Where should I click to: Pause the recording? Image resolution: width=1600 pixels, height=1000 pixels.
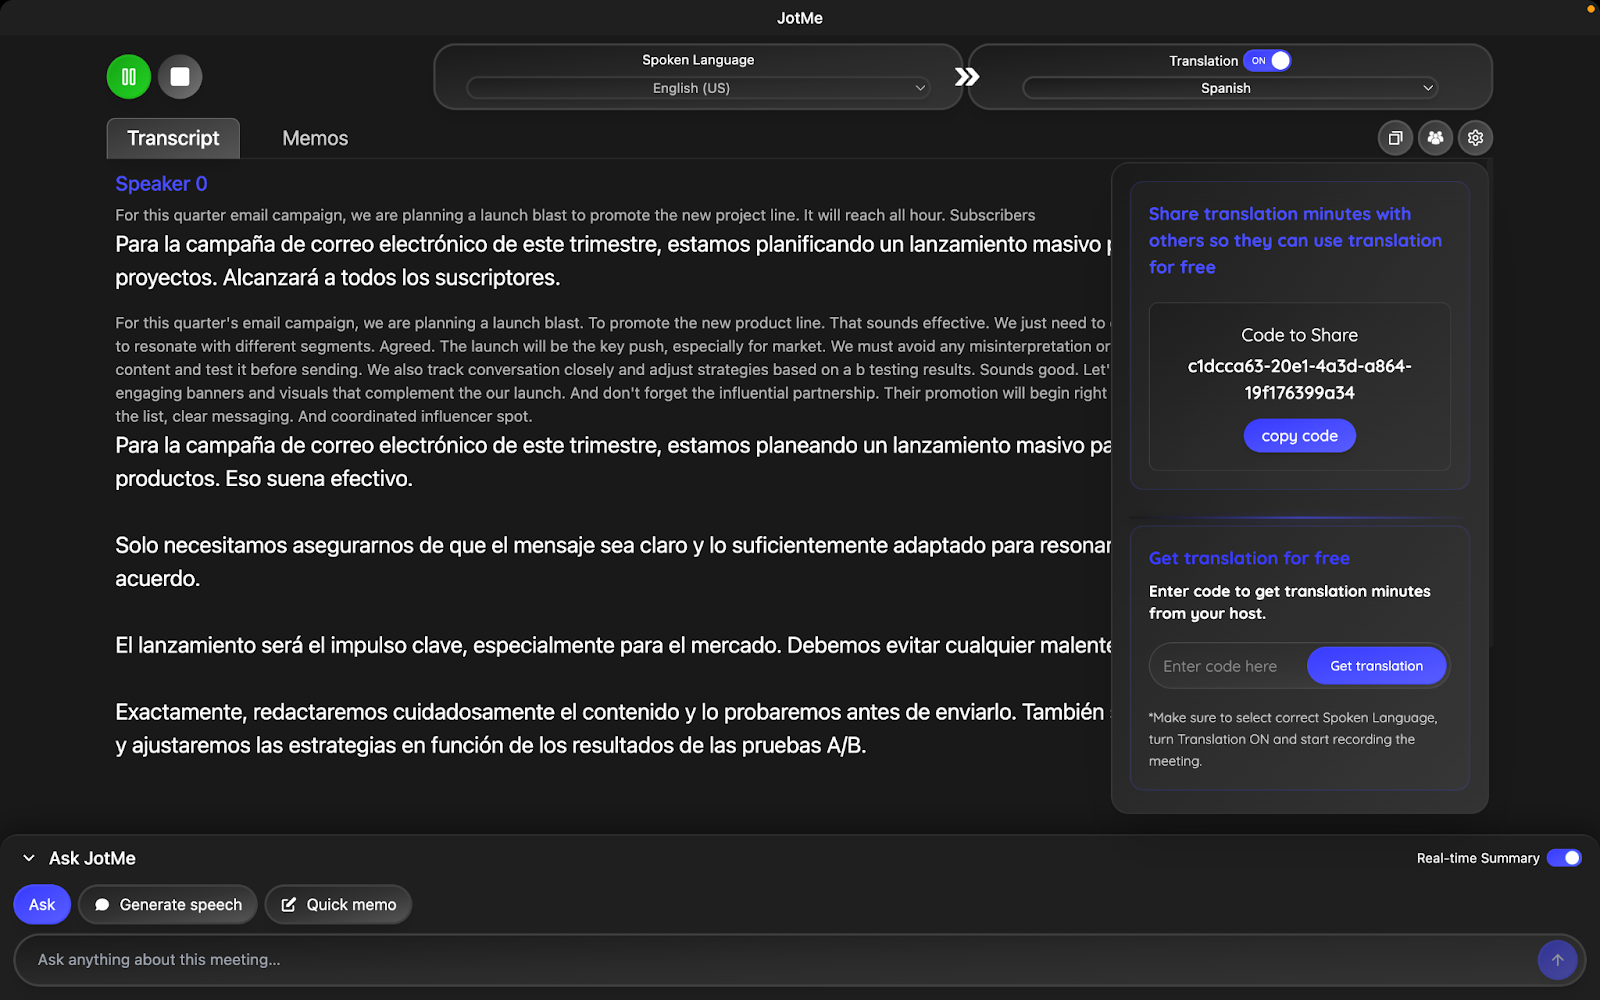click(128, 76)
